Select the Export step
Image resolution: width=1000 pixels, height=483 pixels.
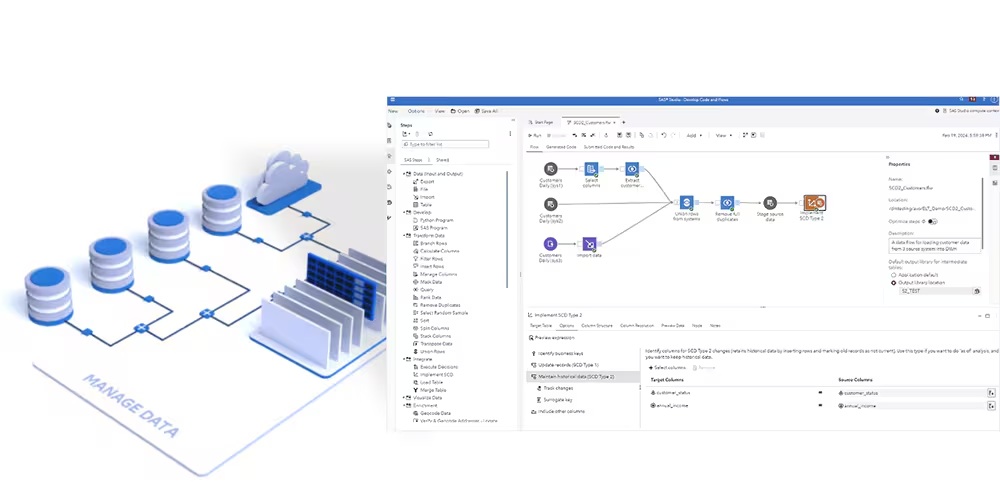(424, 181)
